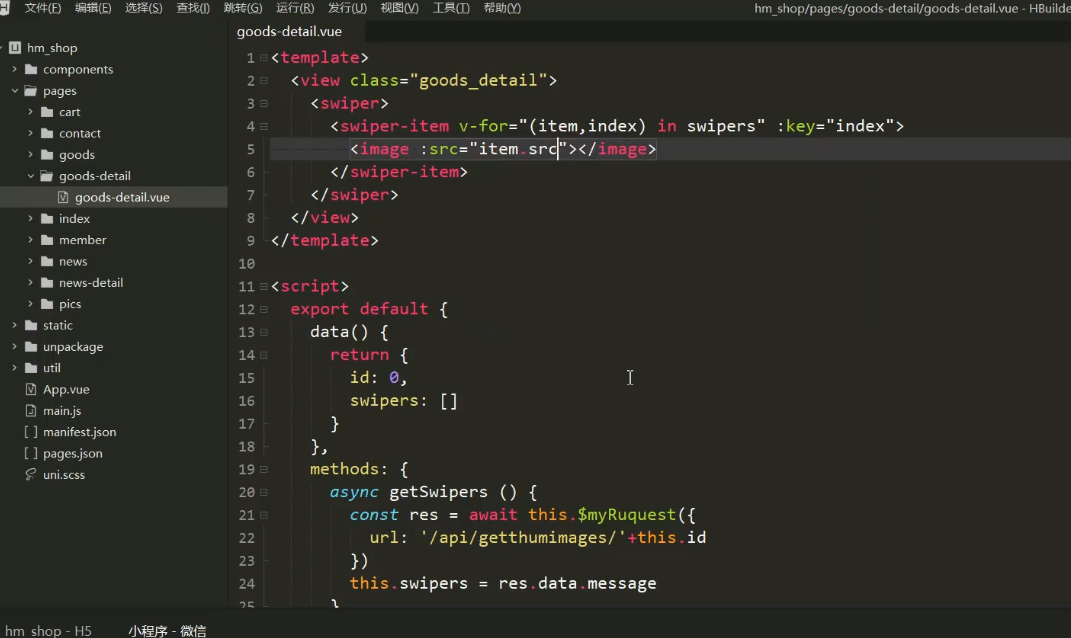Screen dimensions: 1071x638
Task: Expand the unpackage folder arrow
Action: pyautogui.click(x=14, y=346)
